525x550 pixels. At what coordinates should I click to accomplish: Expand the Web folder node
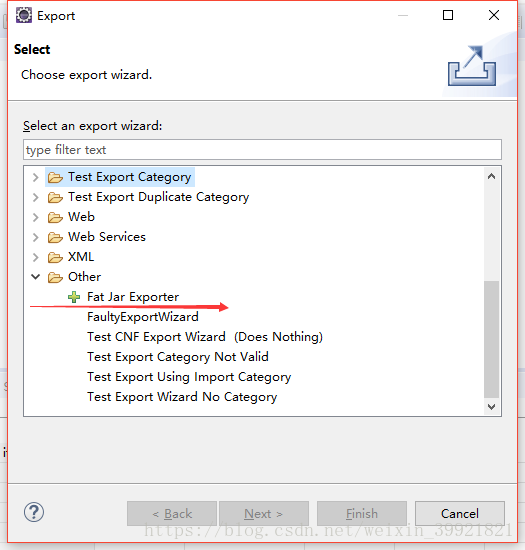tap(35, 217)
